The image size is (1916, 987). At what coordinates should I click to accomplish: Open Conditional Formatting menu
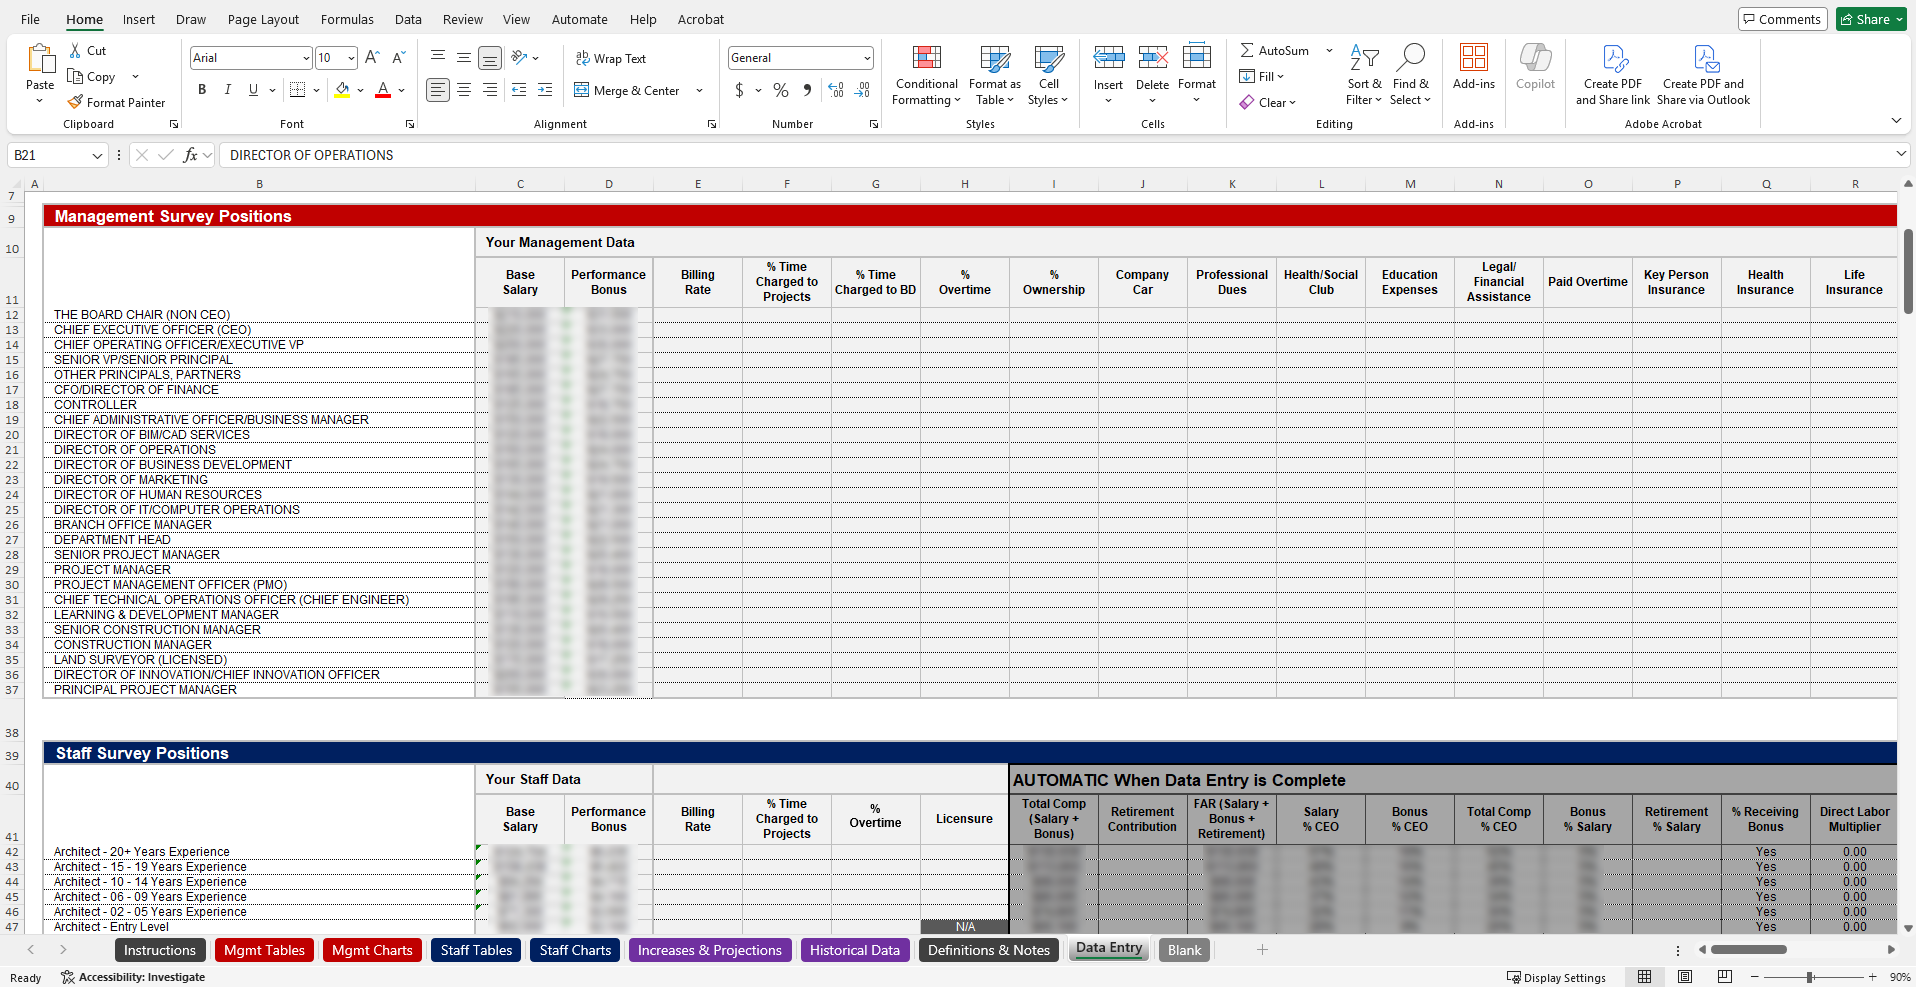926,75
